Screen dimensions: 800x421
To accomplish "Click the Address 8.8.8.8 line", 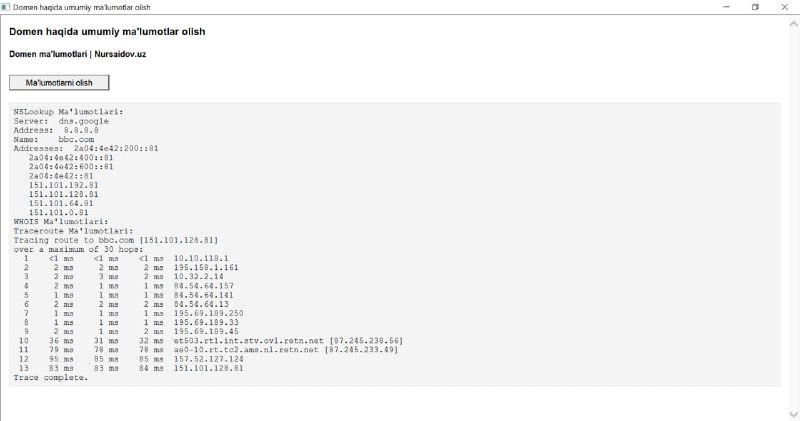I will [56, 130].
